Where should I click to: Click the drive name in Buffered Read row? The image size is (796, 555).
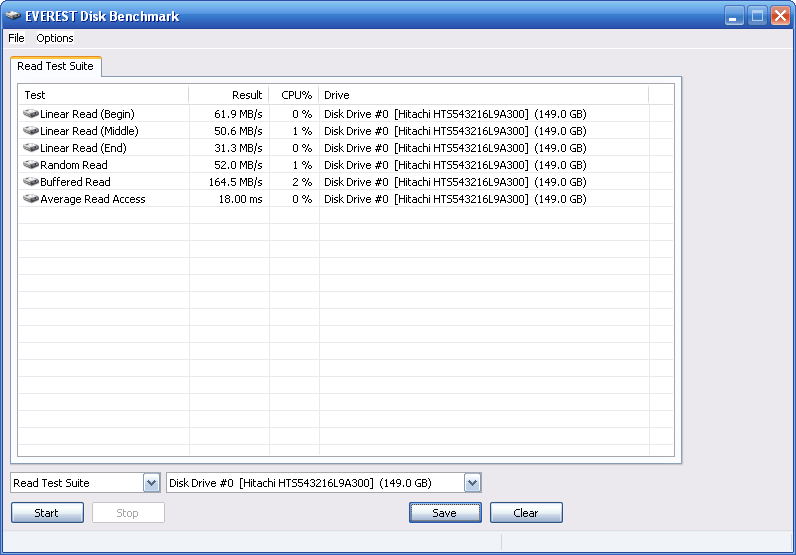[x=455, y=182]
